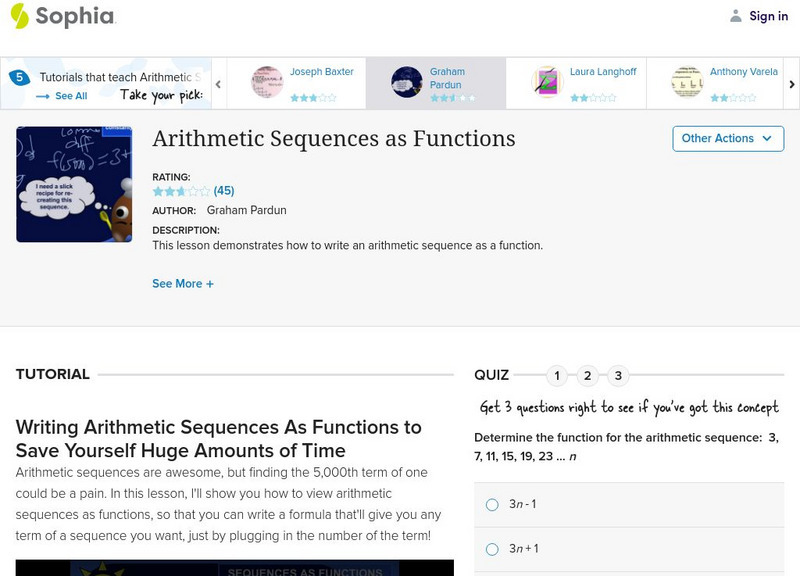Expand description with See More +
This screenshot has height=576, width=800.
click(183, 284)
